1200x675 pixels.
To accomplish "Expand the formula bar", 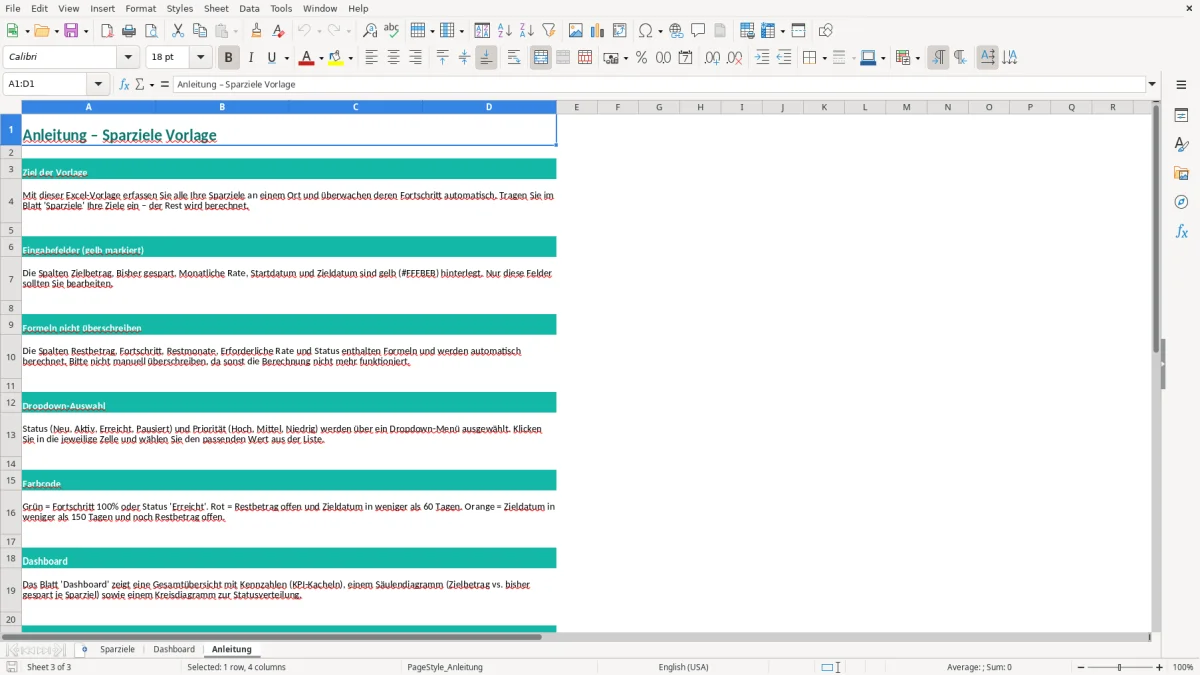I will [1152, 84].
